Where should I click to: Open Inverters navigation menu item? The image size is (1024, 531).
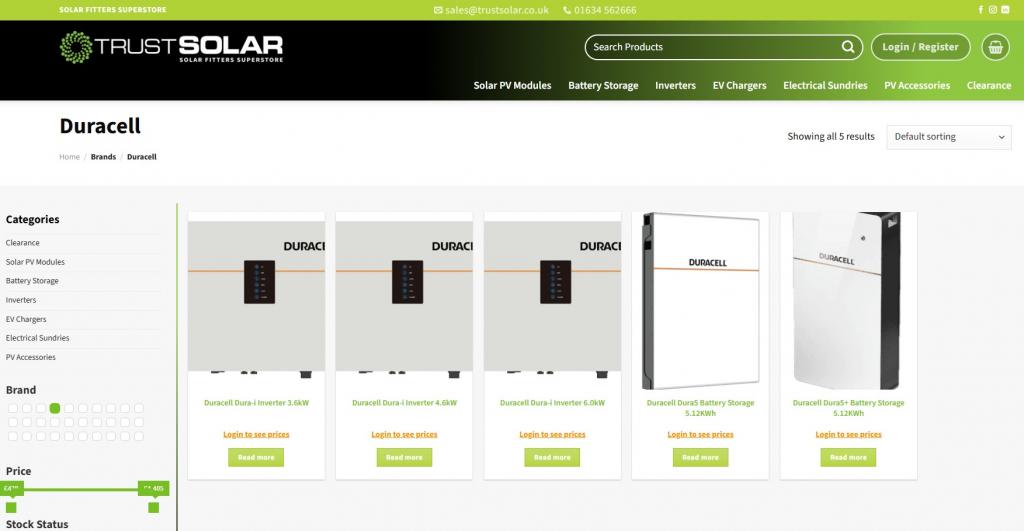coord(675,86)
